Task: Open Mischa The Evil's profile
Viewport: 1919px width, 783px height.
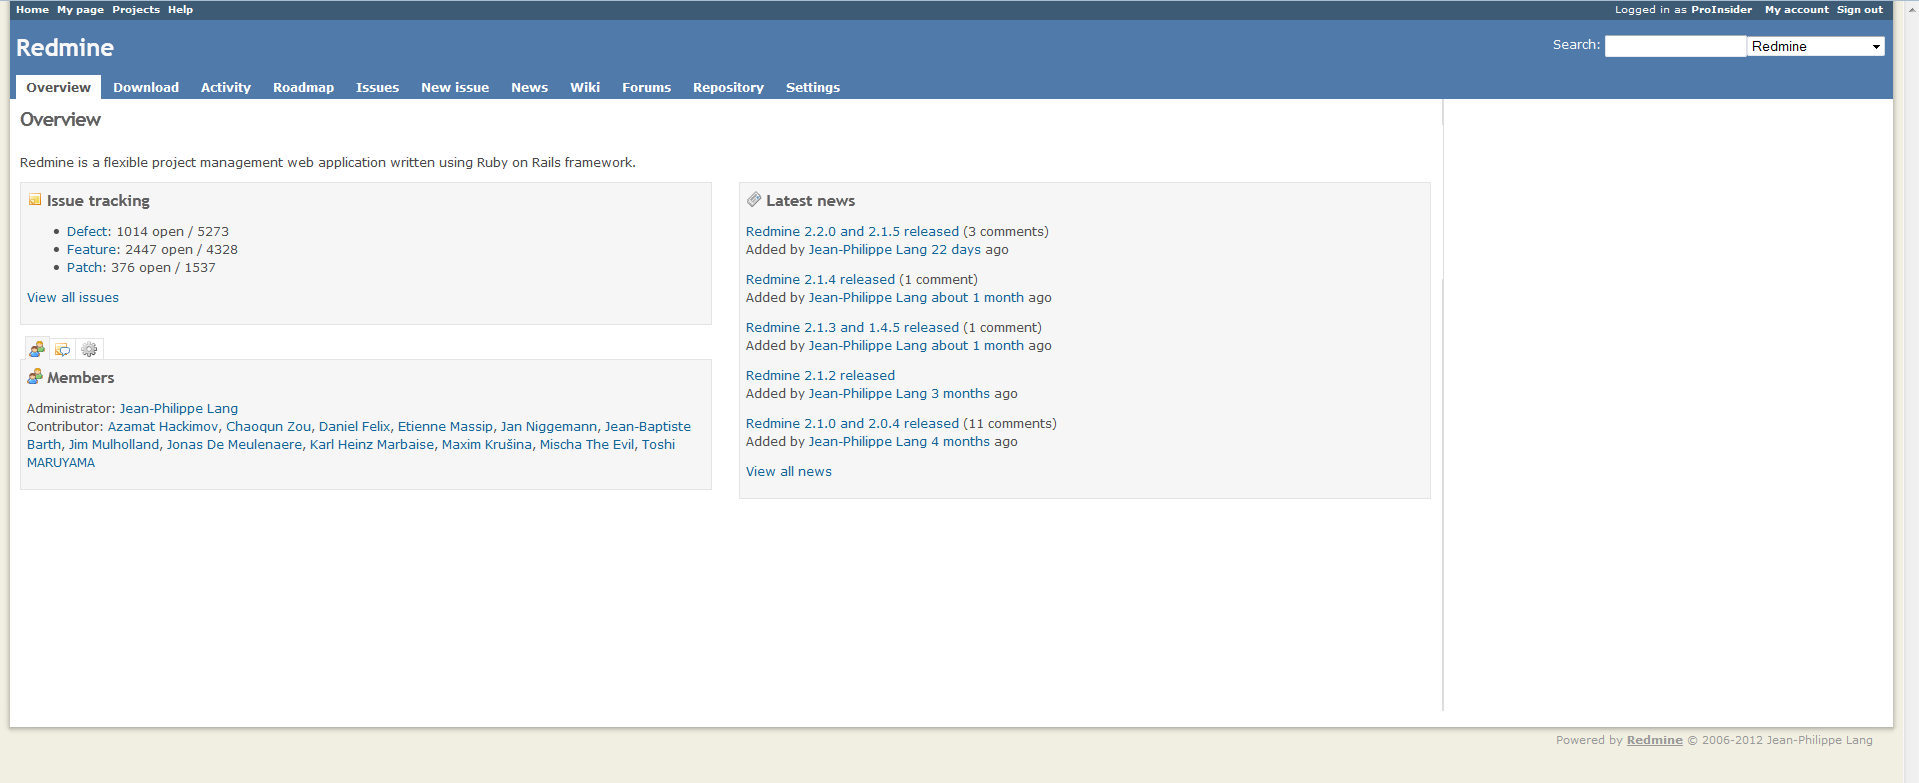Action: click(587, 444)
